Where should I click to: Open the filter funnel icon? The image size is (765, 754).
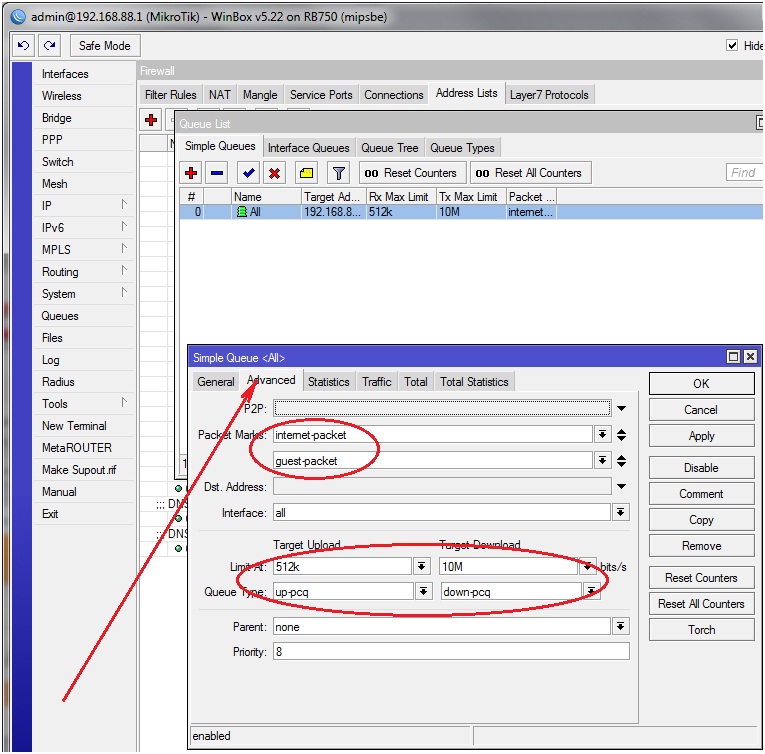[339, 173]
